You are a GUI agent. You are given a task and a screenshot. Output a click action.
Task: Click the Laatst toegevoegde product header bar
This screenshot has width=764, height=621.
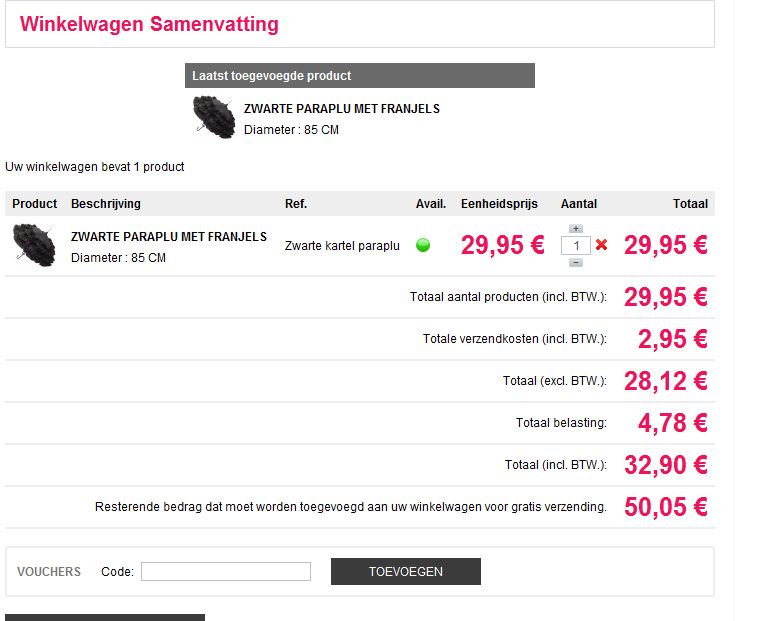pyautogui.click(x=360, y=75)
